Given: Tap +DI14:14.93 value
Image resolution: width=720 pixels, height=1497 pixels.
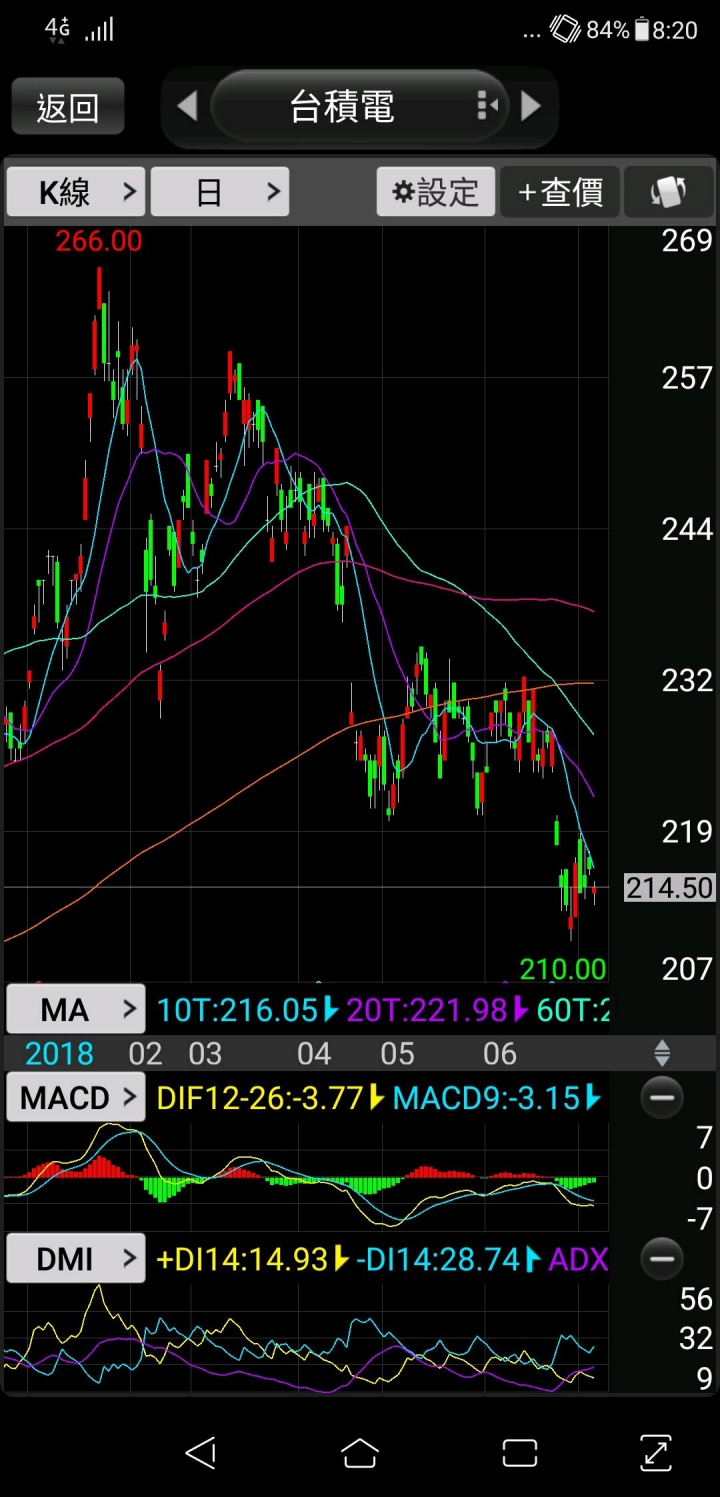Looking at the screenshot, I should [x=244, y=1259].
